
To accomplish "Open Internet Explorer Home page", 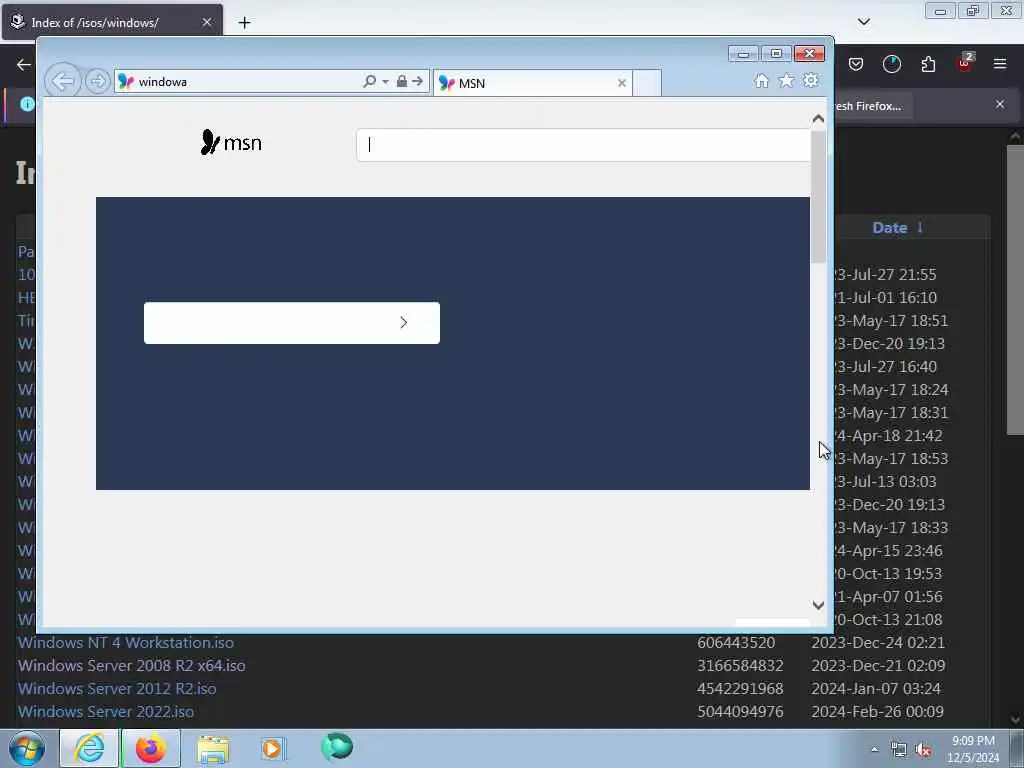I will pyautogui.click(x=761, y=80).
